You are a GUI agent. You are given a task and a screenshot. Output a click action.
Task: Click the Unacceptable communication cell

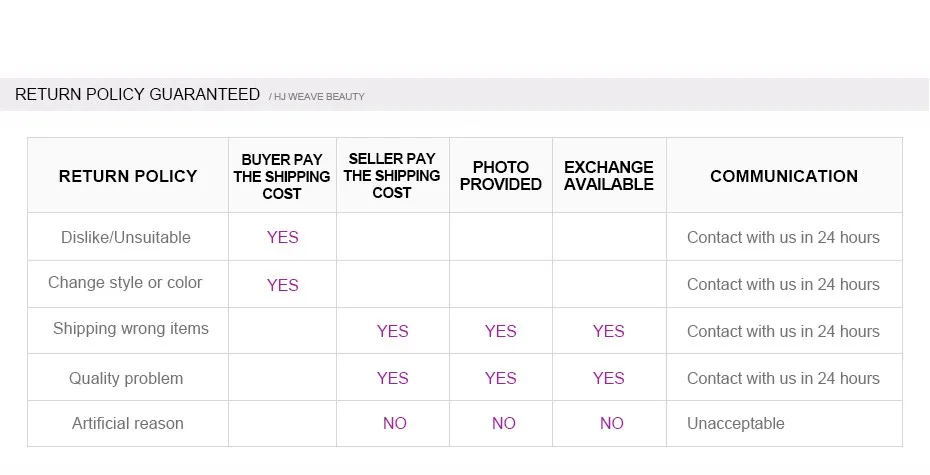pyautogui.click(x=736, y=424)
